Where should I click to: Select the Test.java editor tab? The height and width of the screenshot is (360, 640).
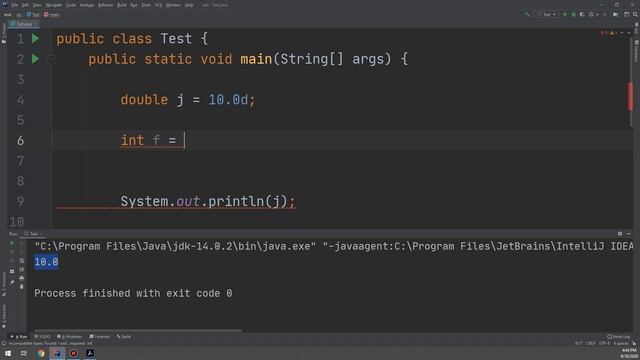click(24, 24)
